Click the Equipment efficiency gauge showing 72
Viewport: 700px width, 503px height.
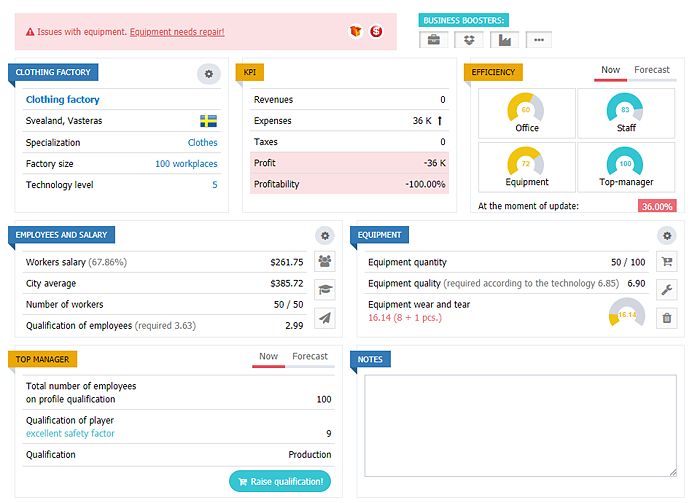[527, 166]
